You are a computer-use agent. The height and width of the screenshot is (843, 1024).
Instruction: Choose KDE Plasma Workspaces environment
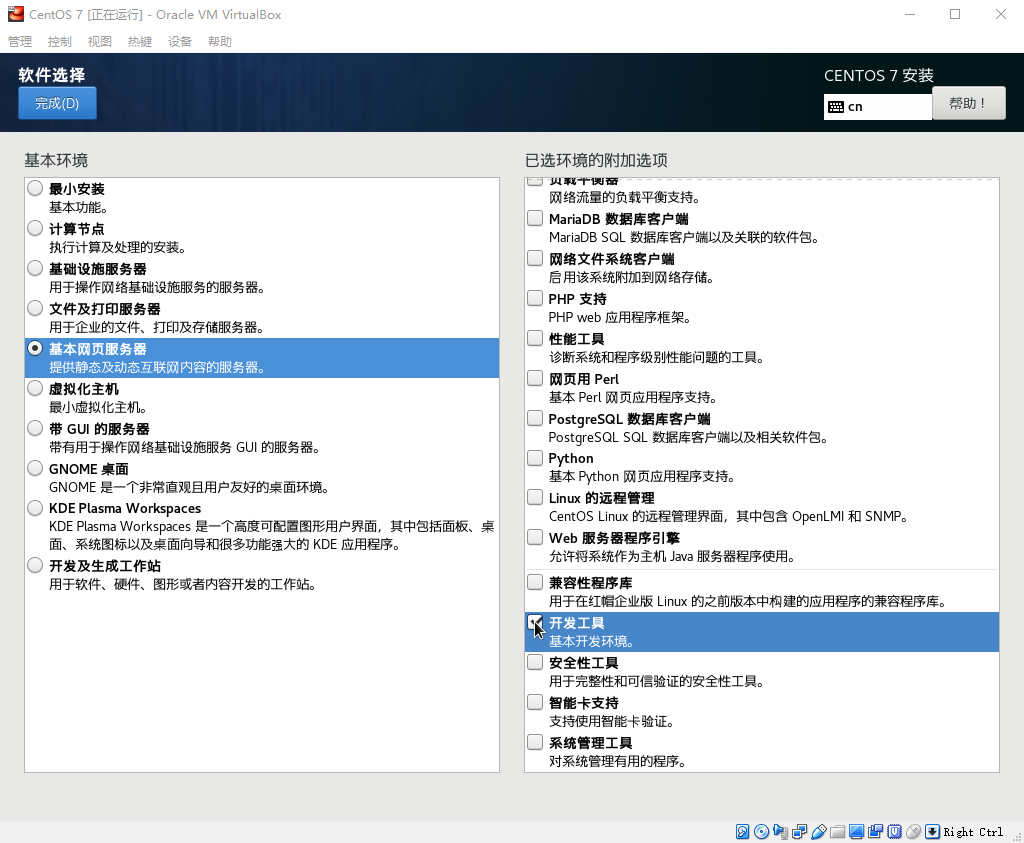35,507
